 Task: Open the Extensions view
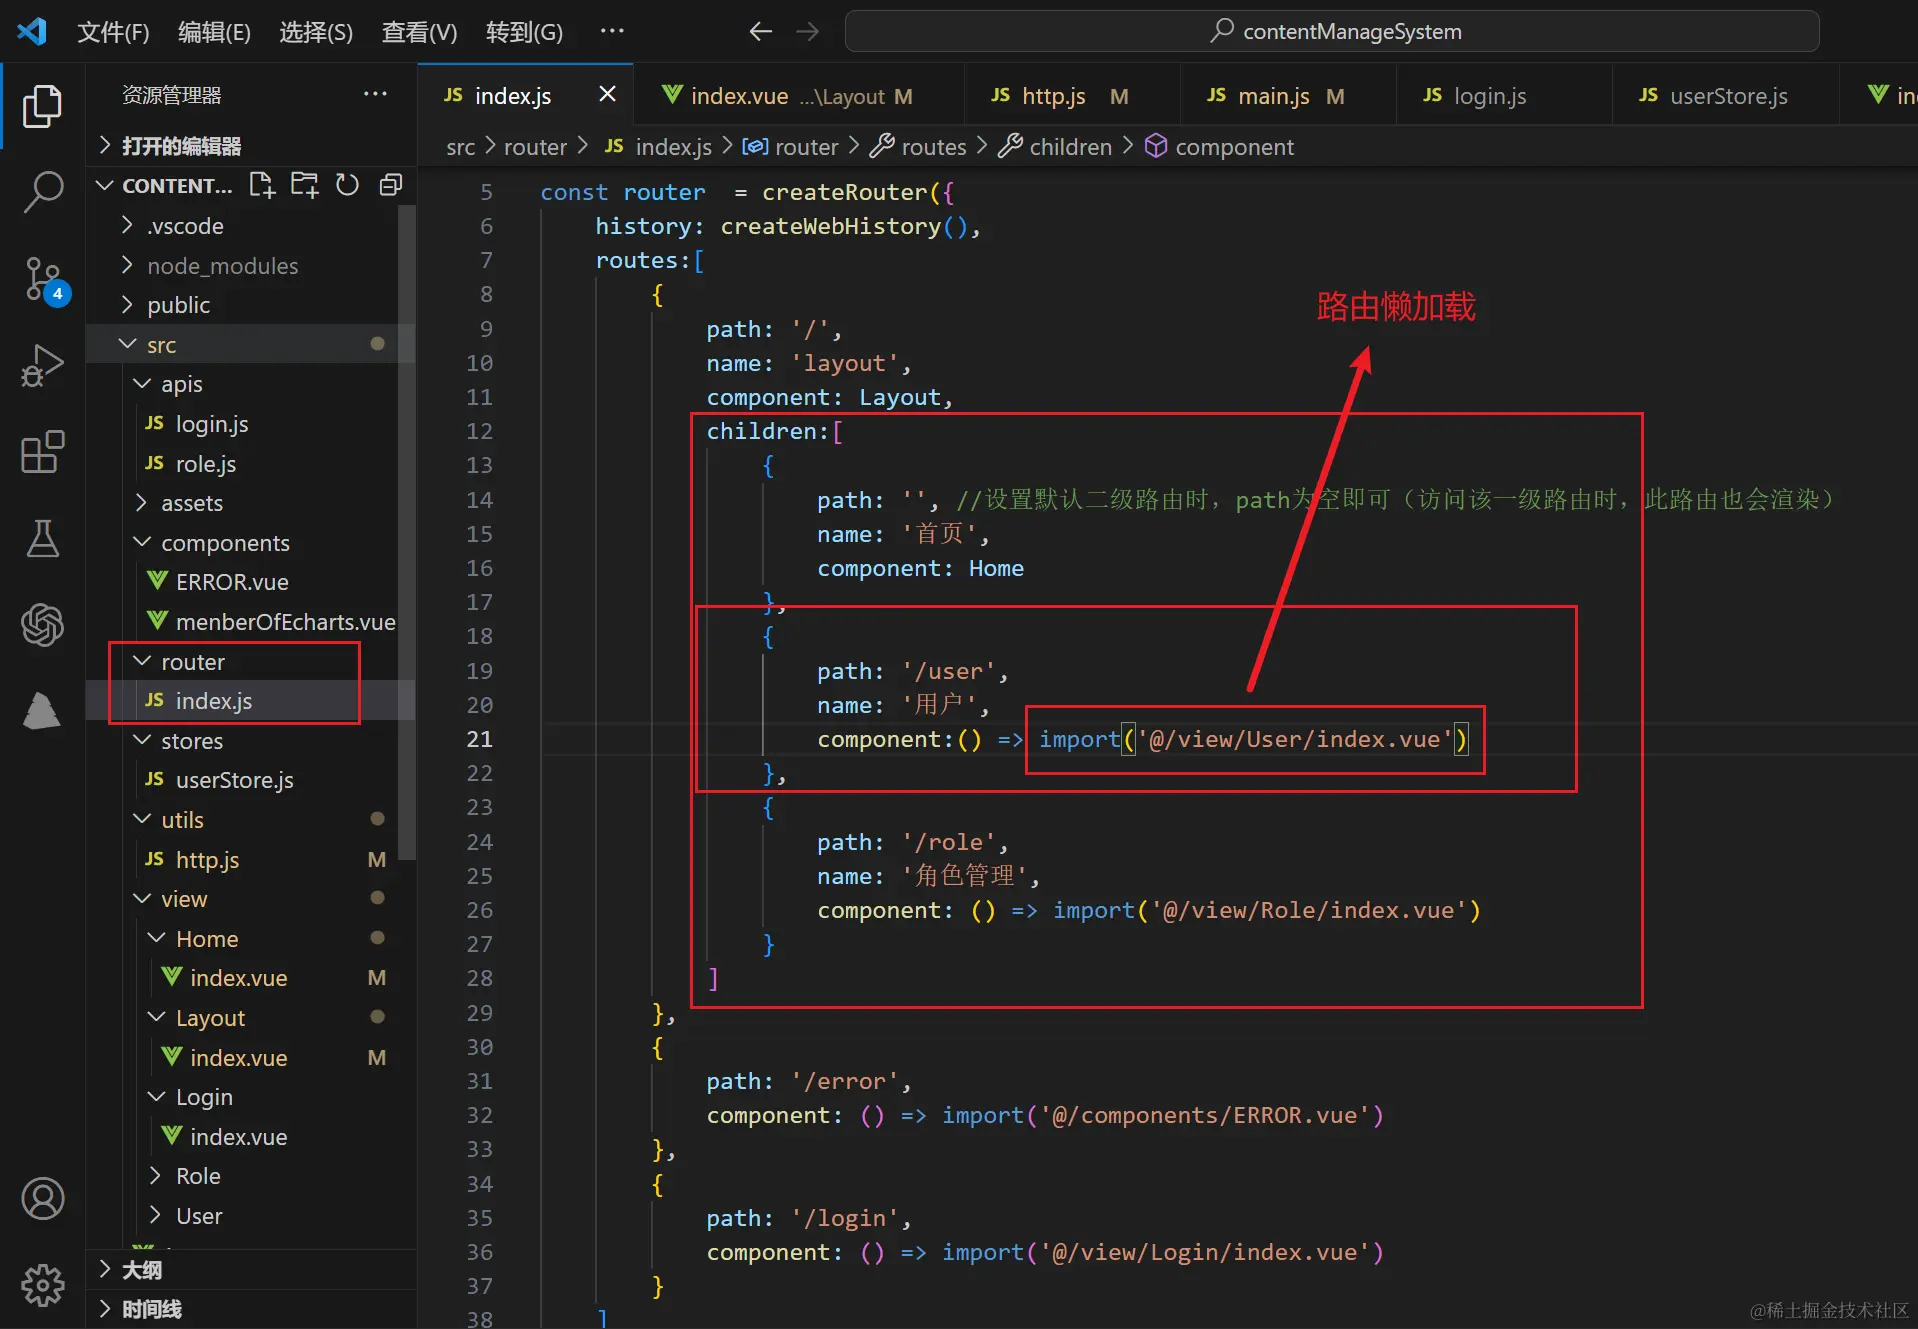[x=42, y=452]
